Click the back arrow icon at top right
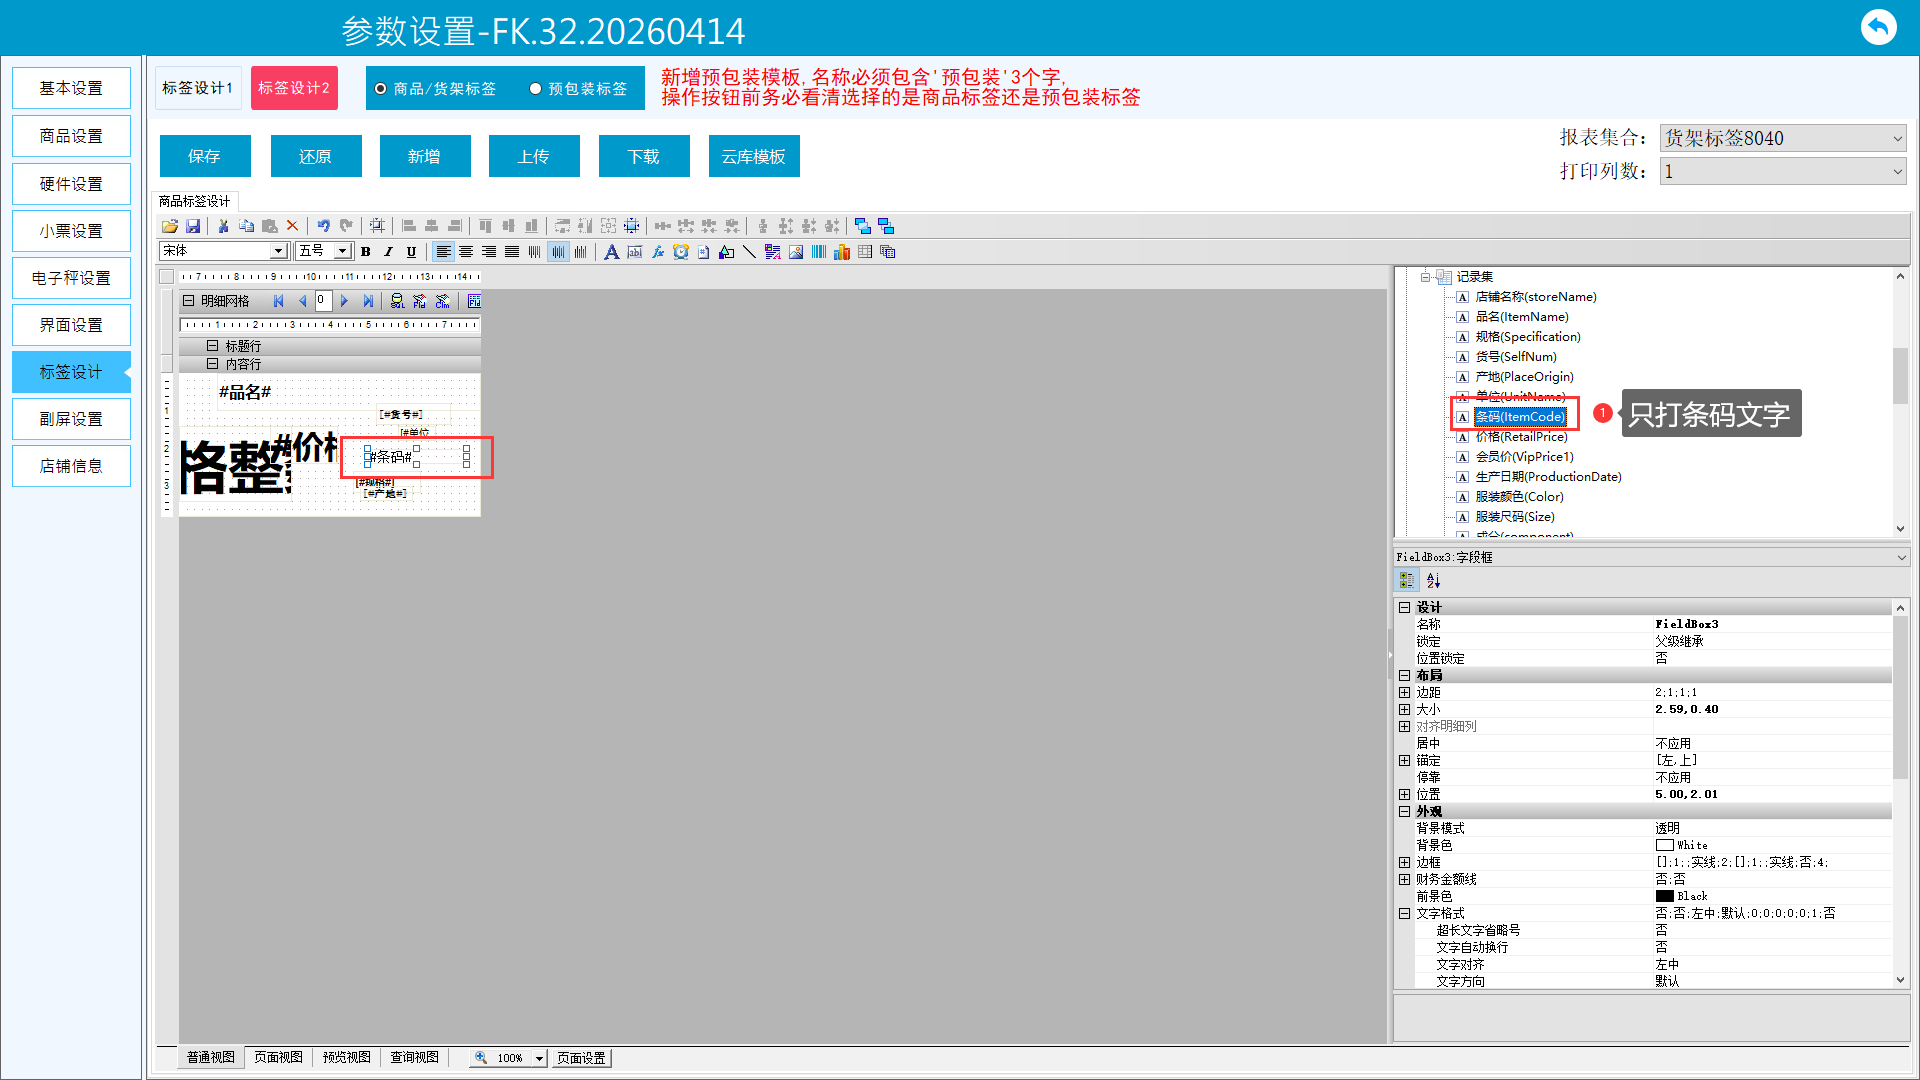The width and height of the screenshot is (1920, 1080). (1878, 27)
